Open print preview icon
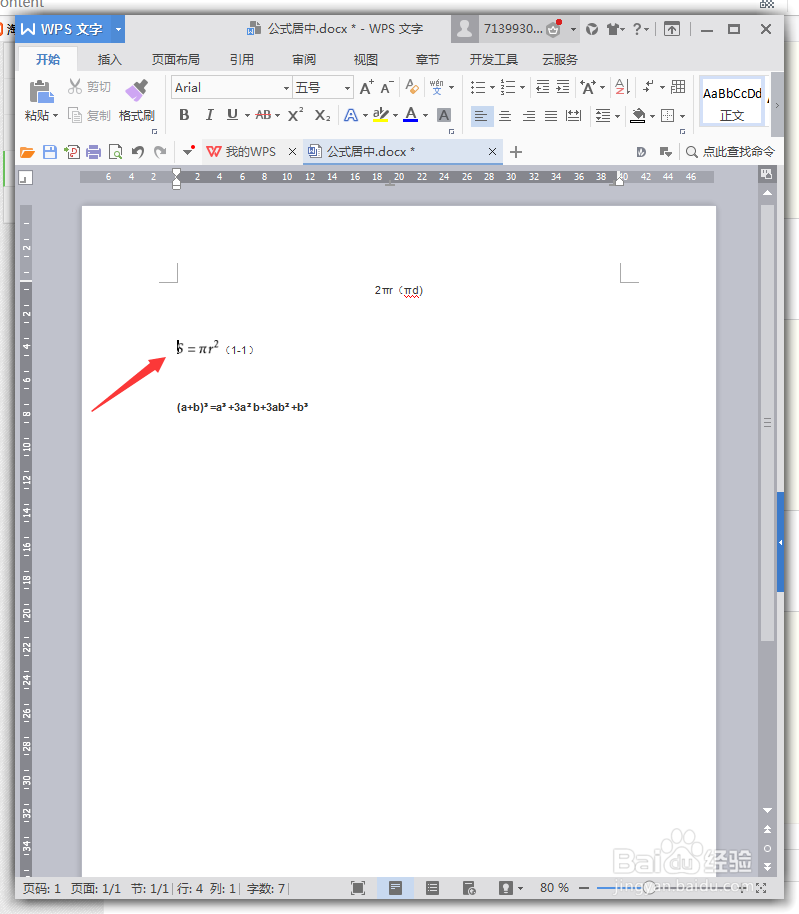The height and width of the screenshot is (914, 799). click(x=115, y=152)
